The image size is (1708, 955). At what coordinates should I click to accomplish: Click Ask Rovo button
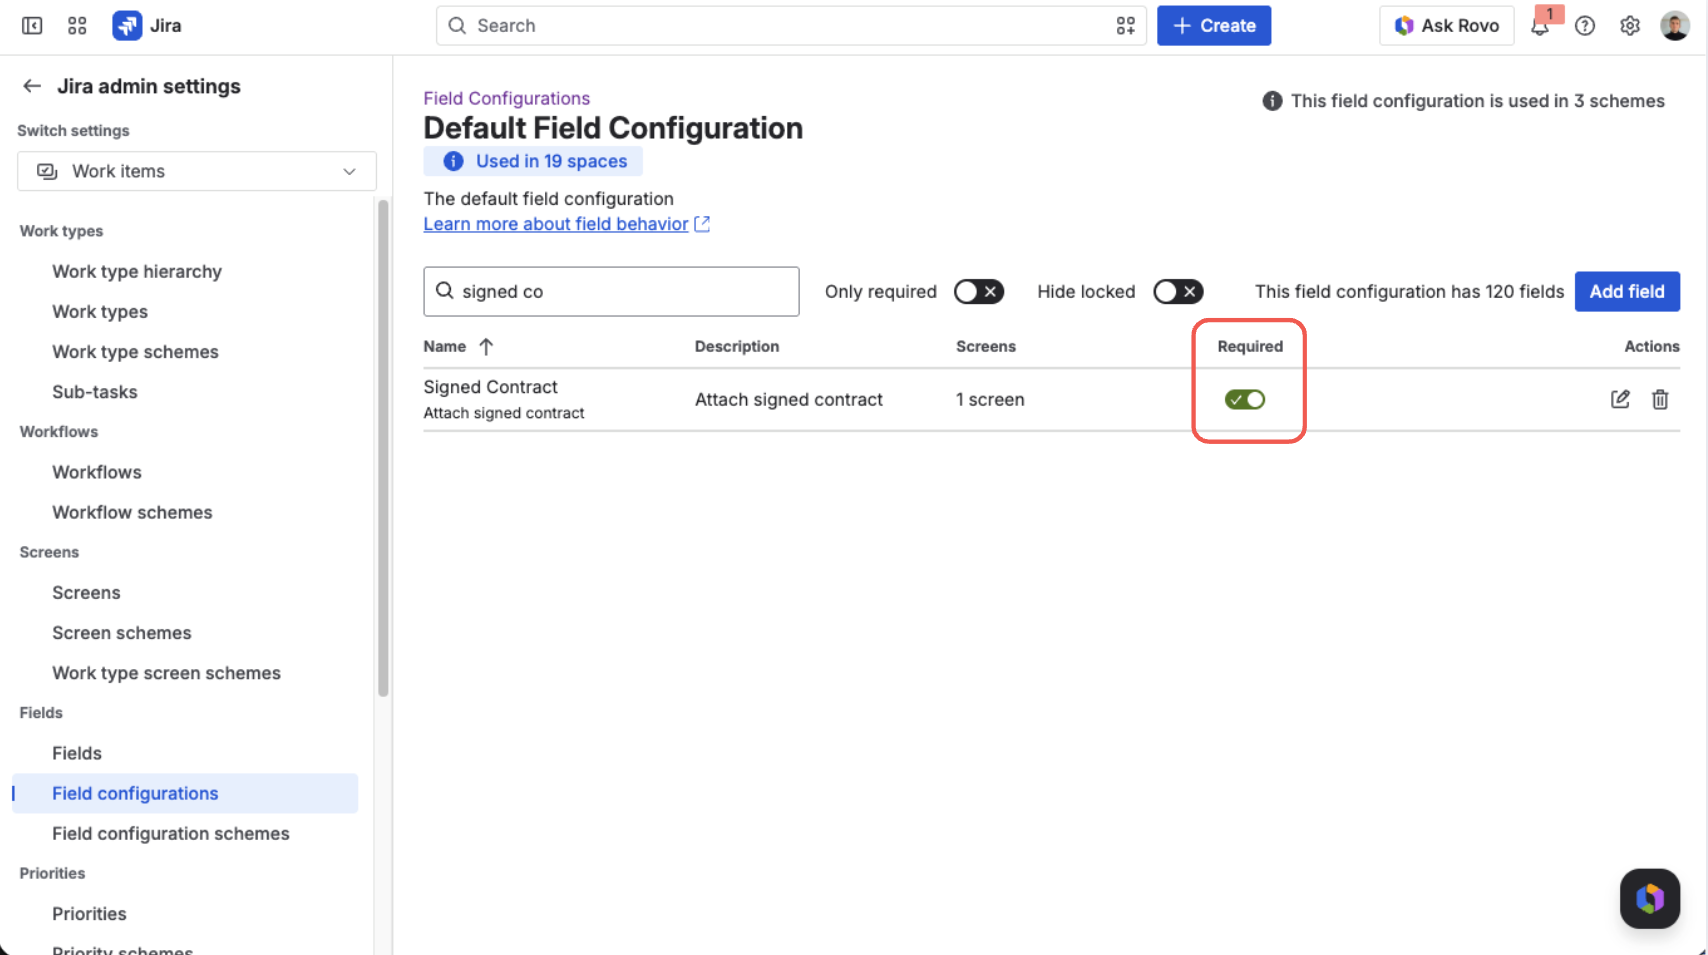[1447, 26]
